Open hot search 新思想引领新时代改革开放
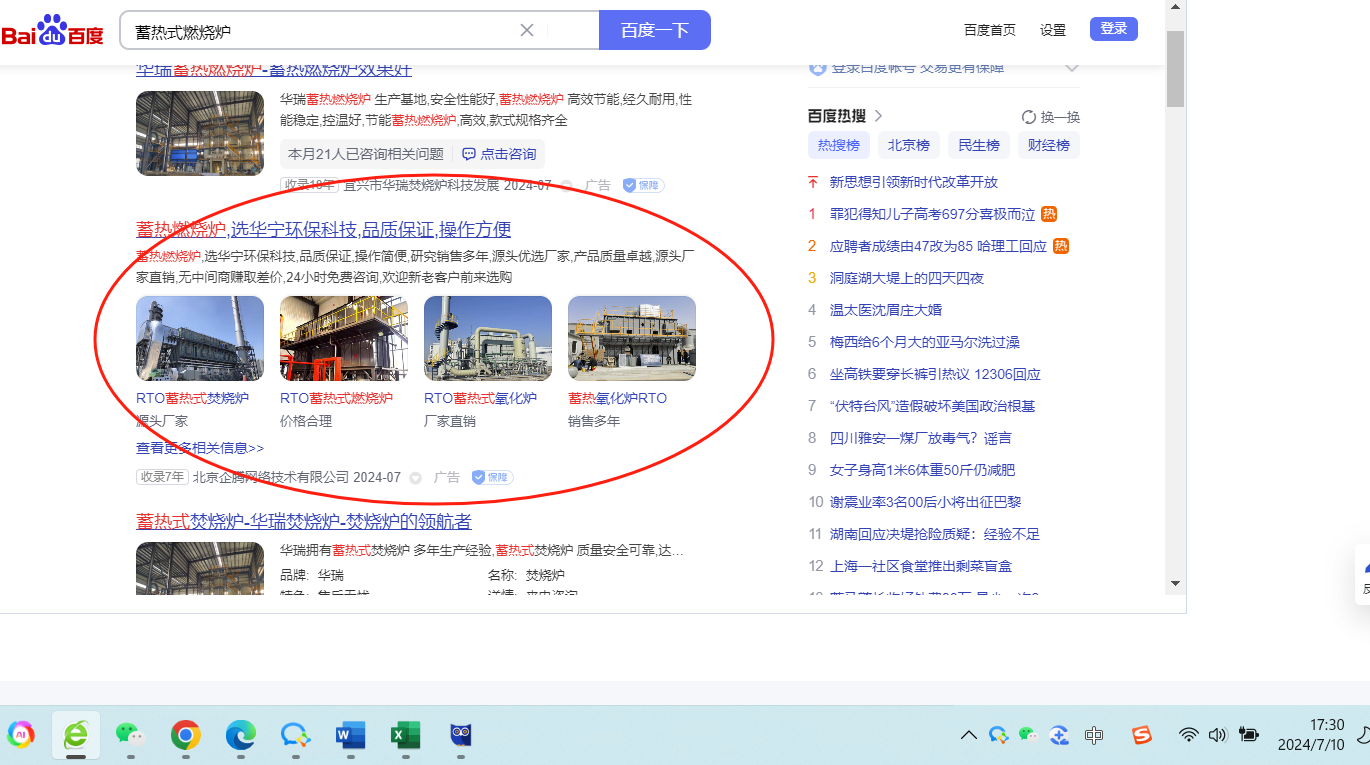The height and width of the screenshot is (765, 1370). [x=914, y=182]
